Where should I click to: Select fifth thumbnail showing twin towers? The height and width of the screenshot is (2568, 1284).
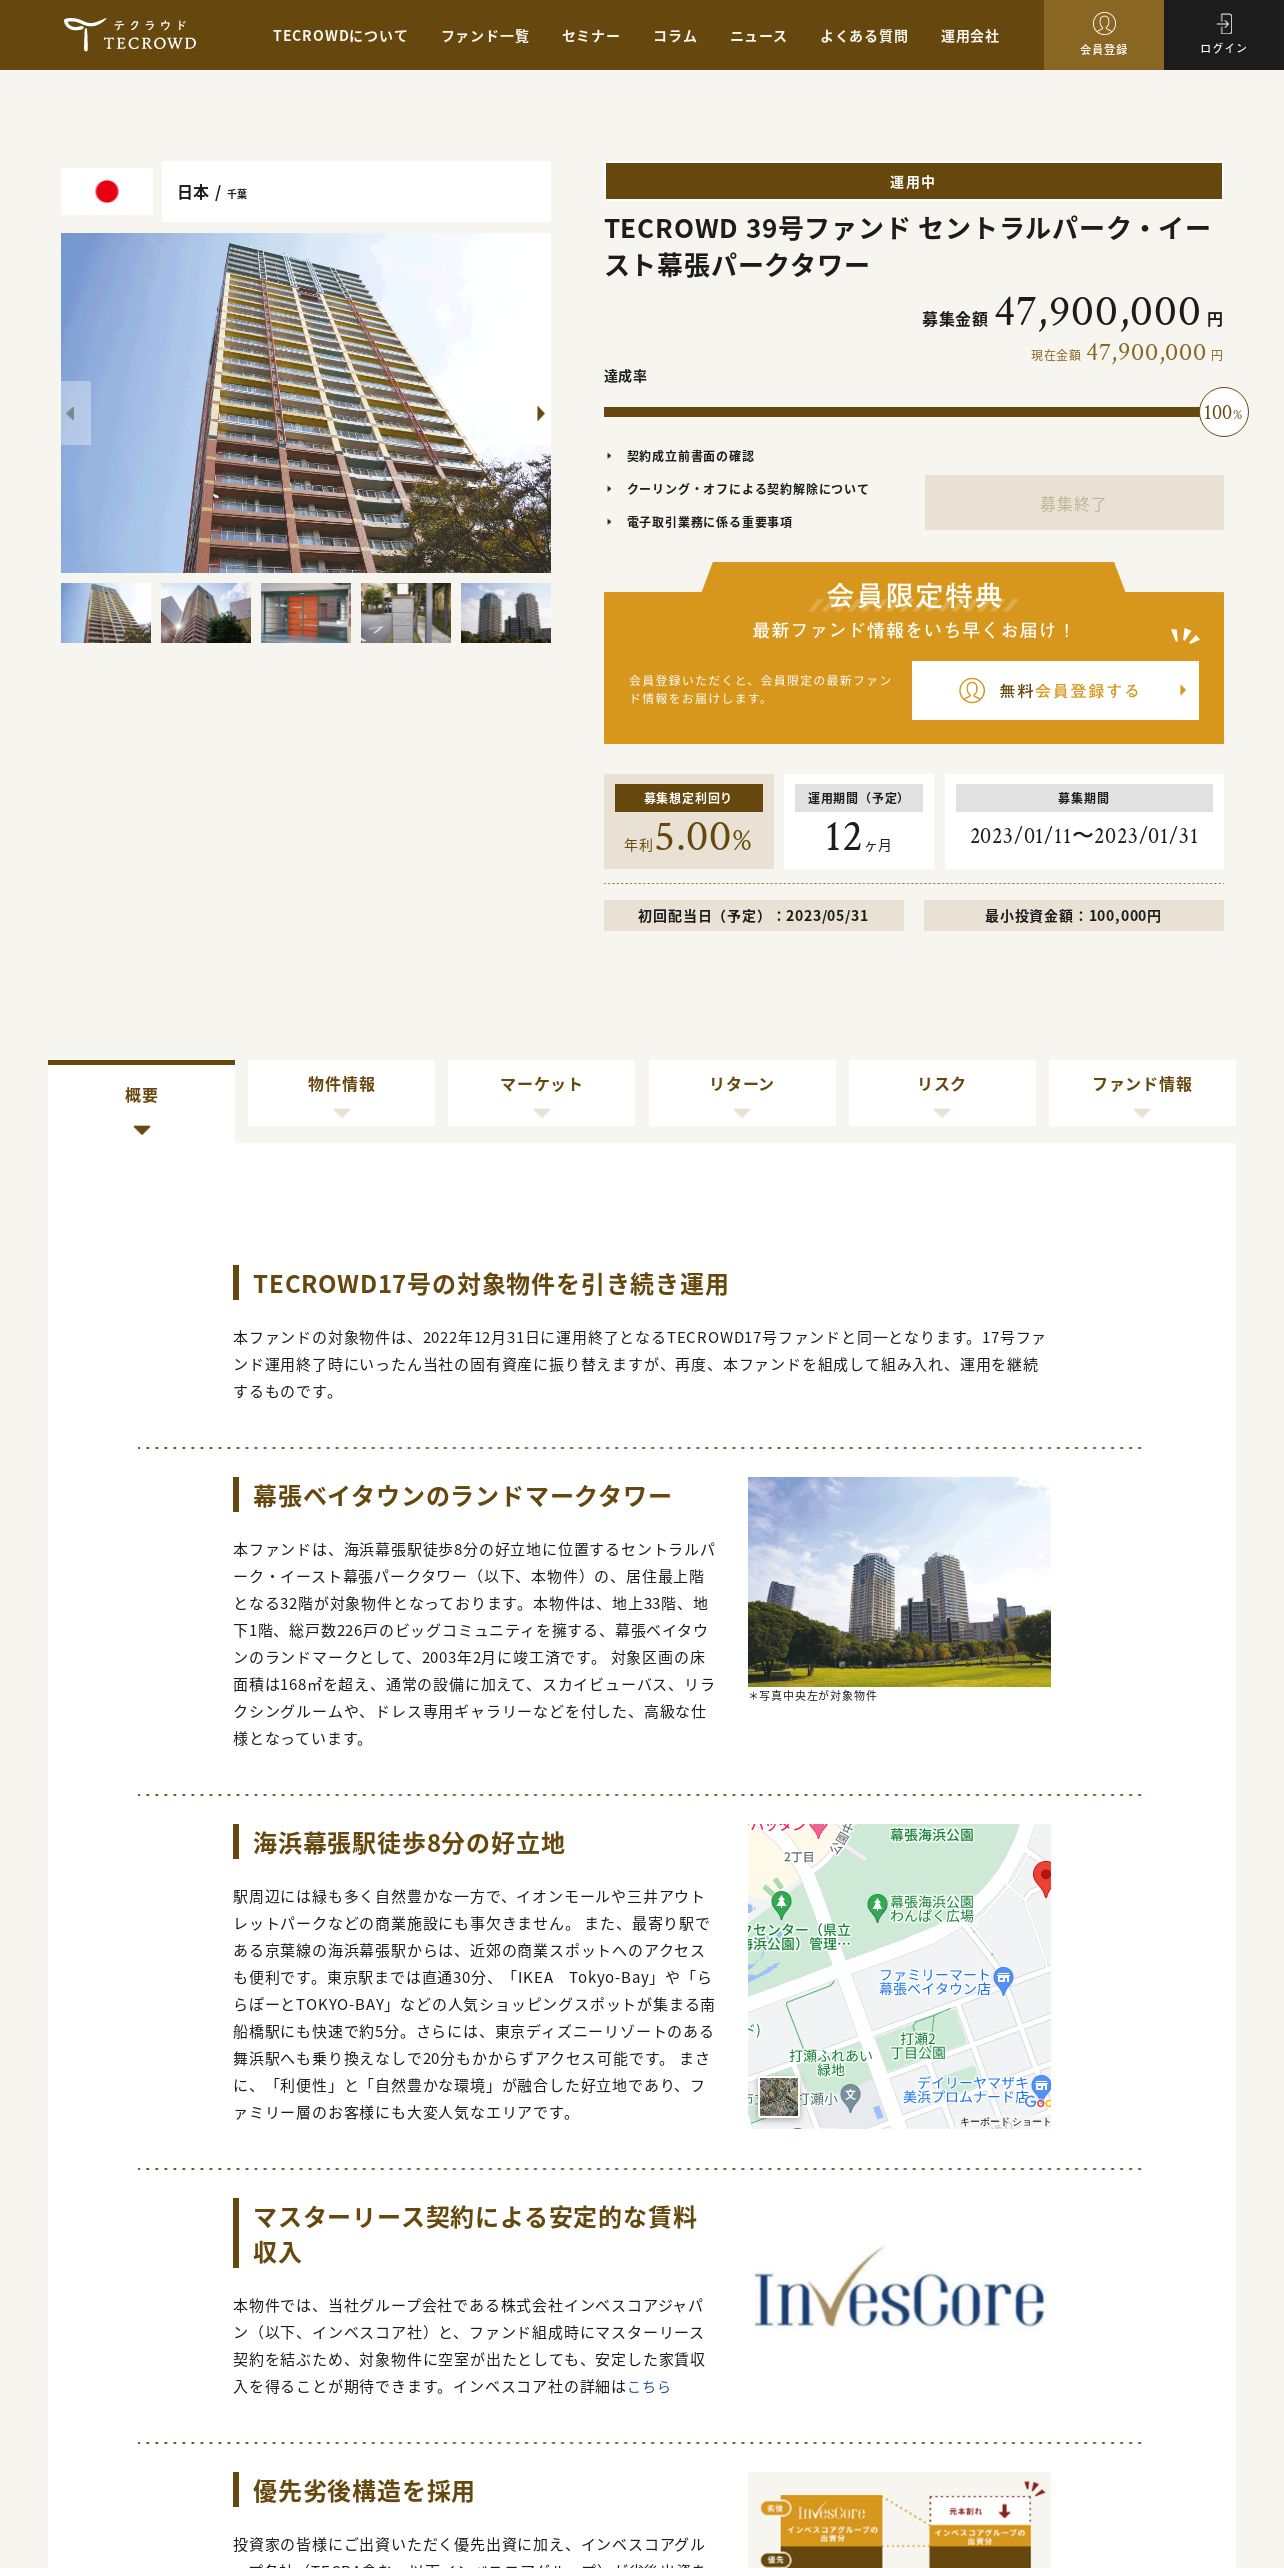click(506, 613)
